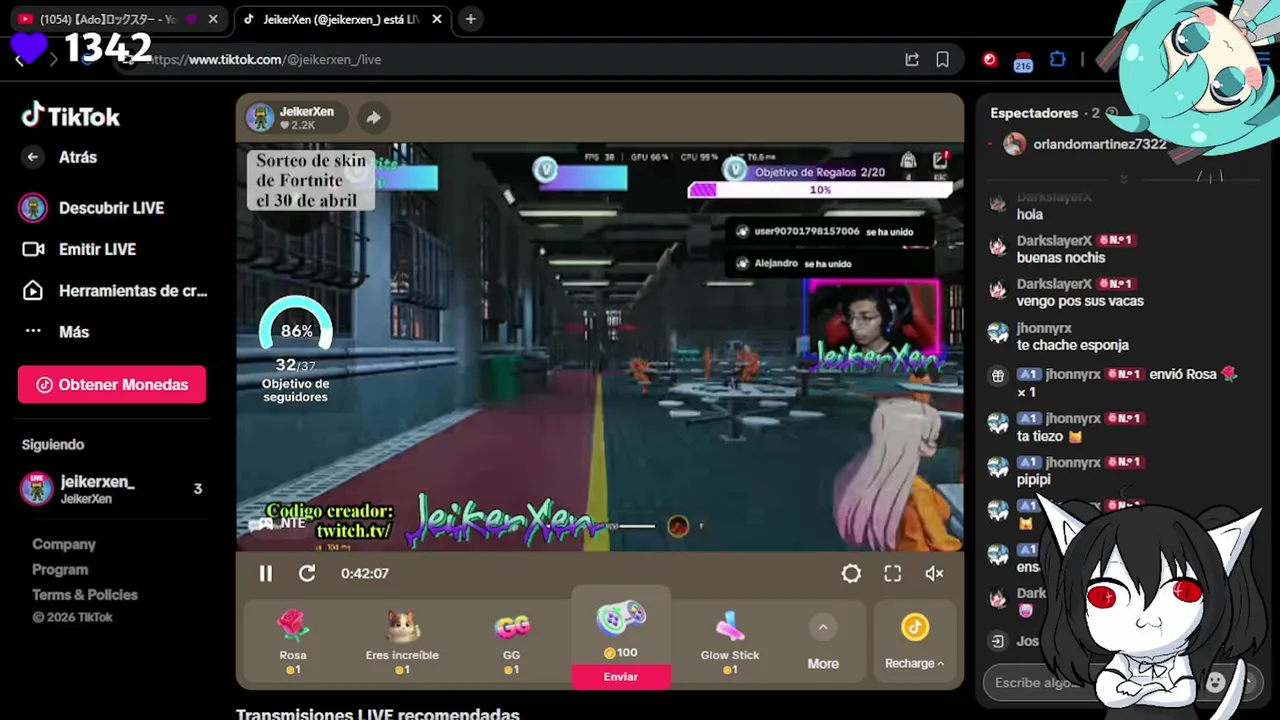Click the 'pipipi' chat message

click(x=1033, y=479)
